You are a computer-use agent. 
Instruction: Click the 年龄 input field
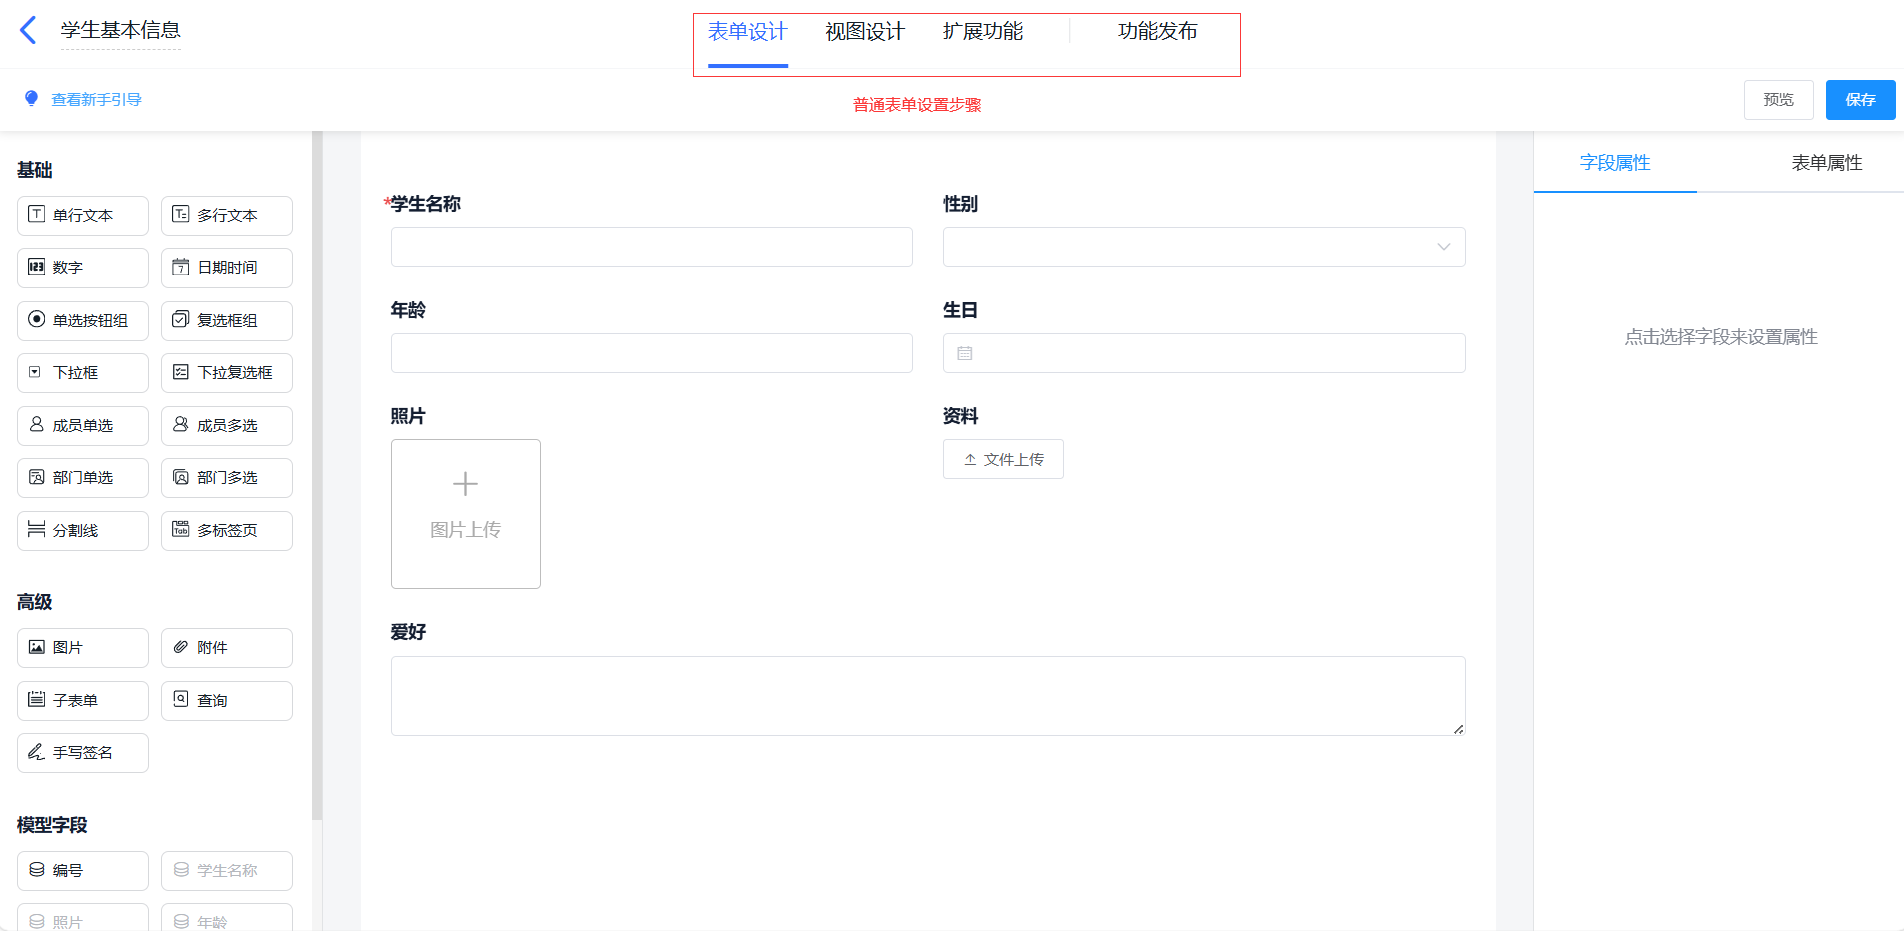[652, 353]
